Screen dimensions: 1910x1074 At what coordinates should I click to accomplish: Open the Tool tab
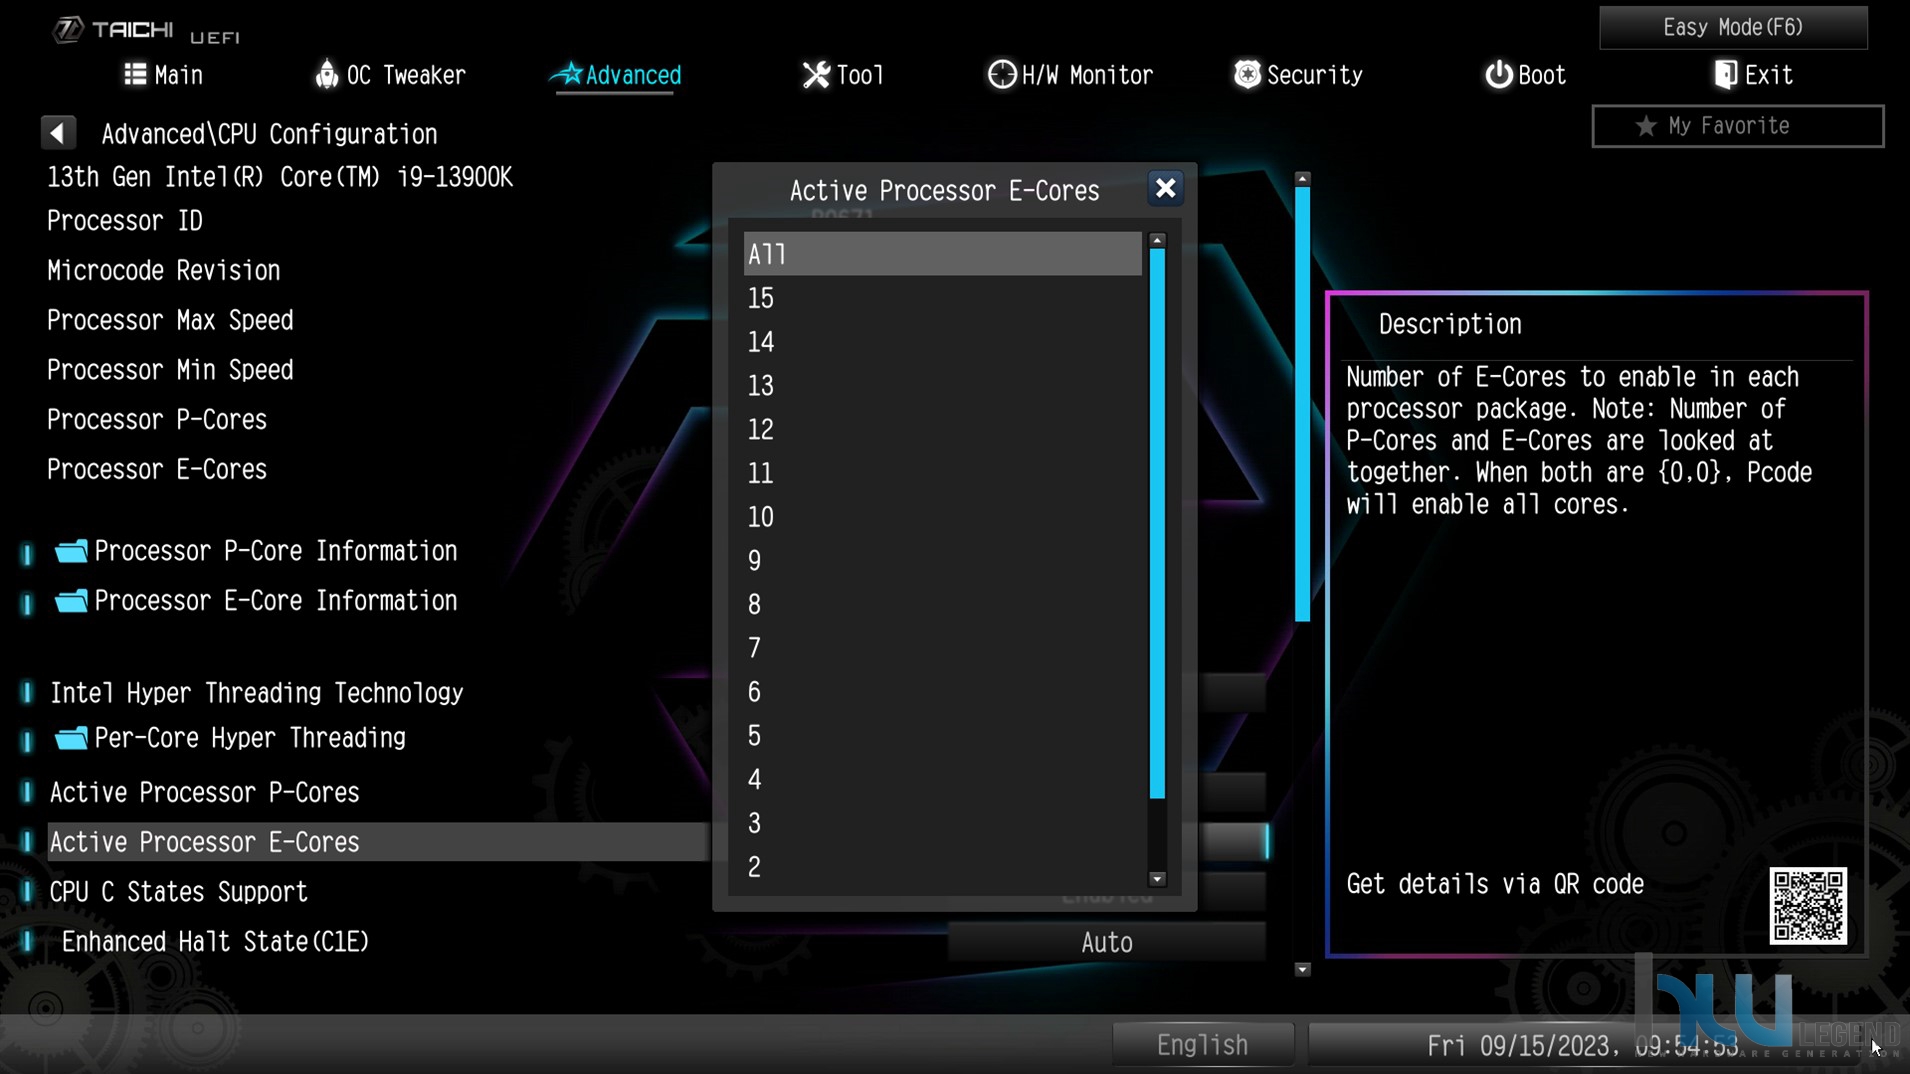coord(843,75)
